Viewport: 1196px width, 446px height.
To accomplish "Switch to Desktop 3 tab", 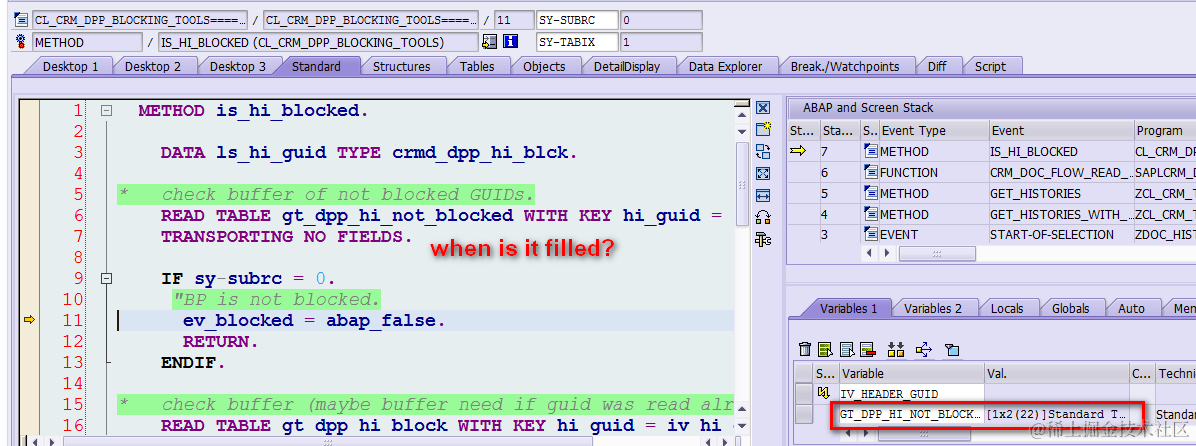I will click(x=238, y=66).
